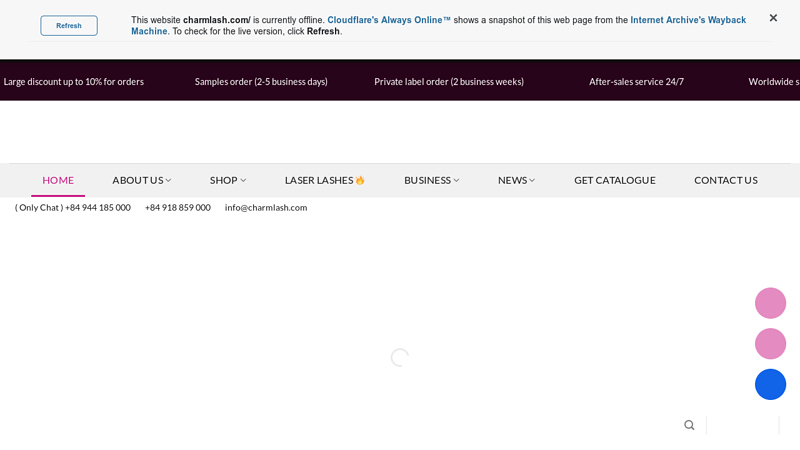Open the ABOUT US menu

[138, 180]
